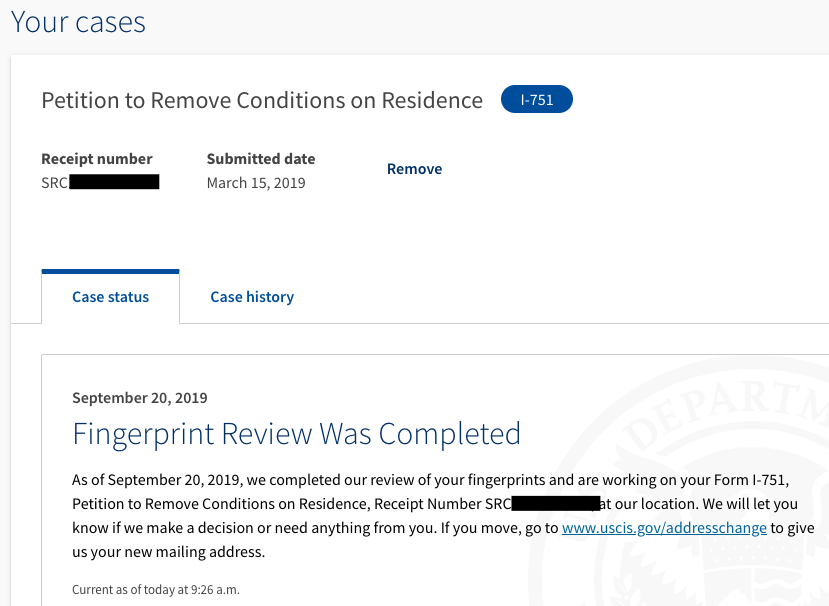The image size is (829, 606).
Task: Click the Submitted date label
Action: click(261, 159)
